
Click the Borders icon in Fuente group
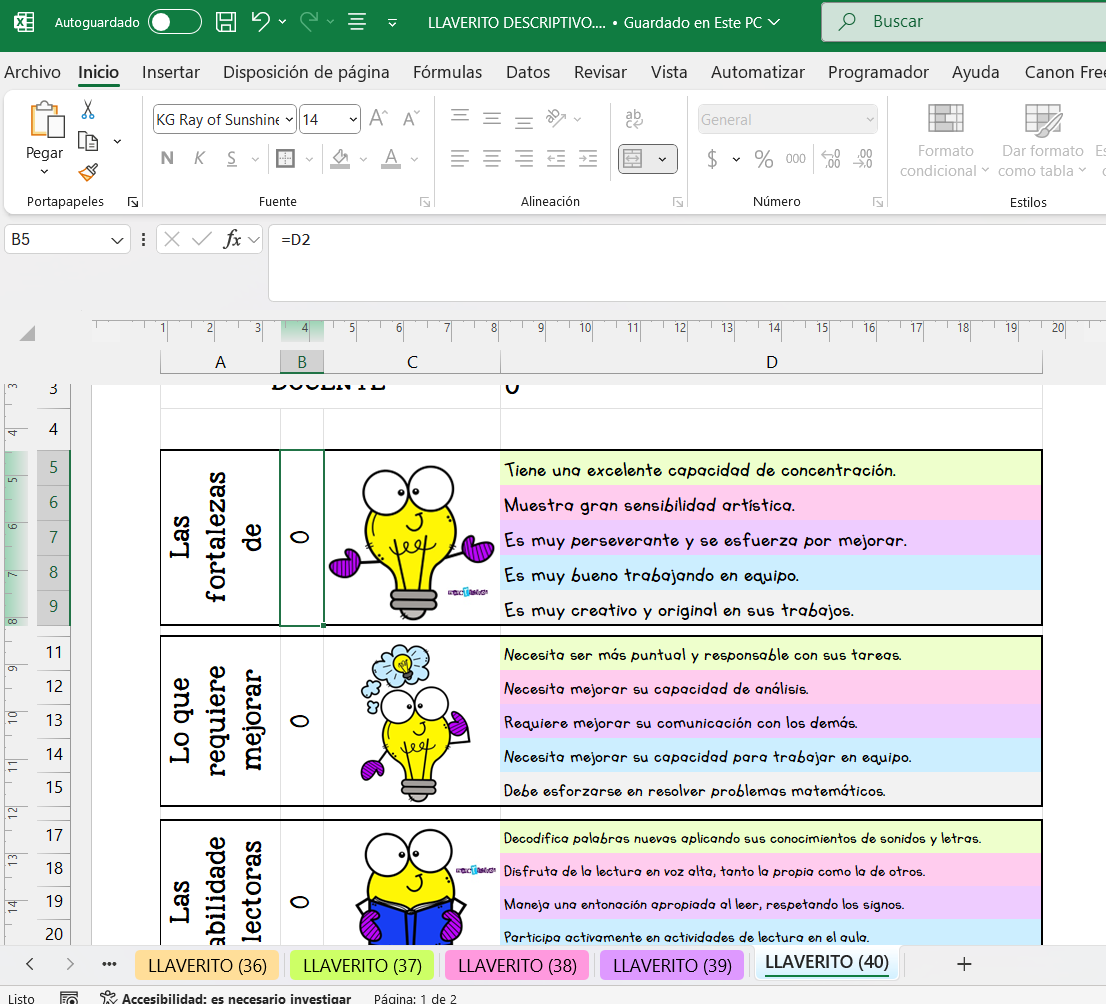(x=285, y=159)
